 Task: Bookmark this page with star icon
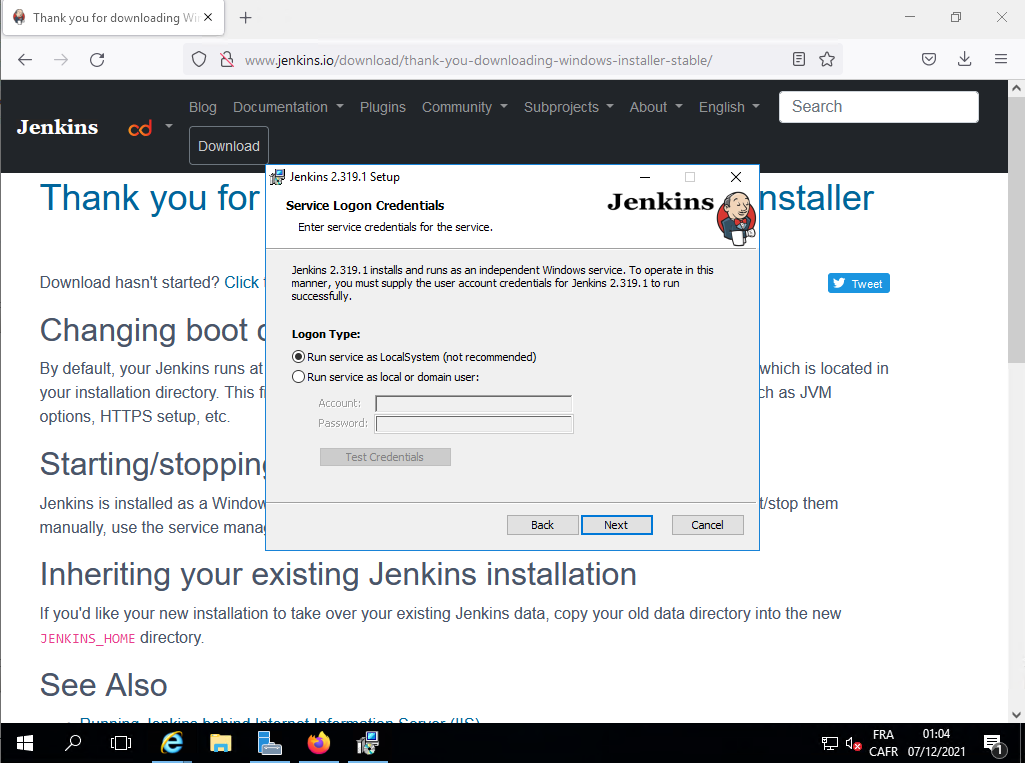[827, 60]
